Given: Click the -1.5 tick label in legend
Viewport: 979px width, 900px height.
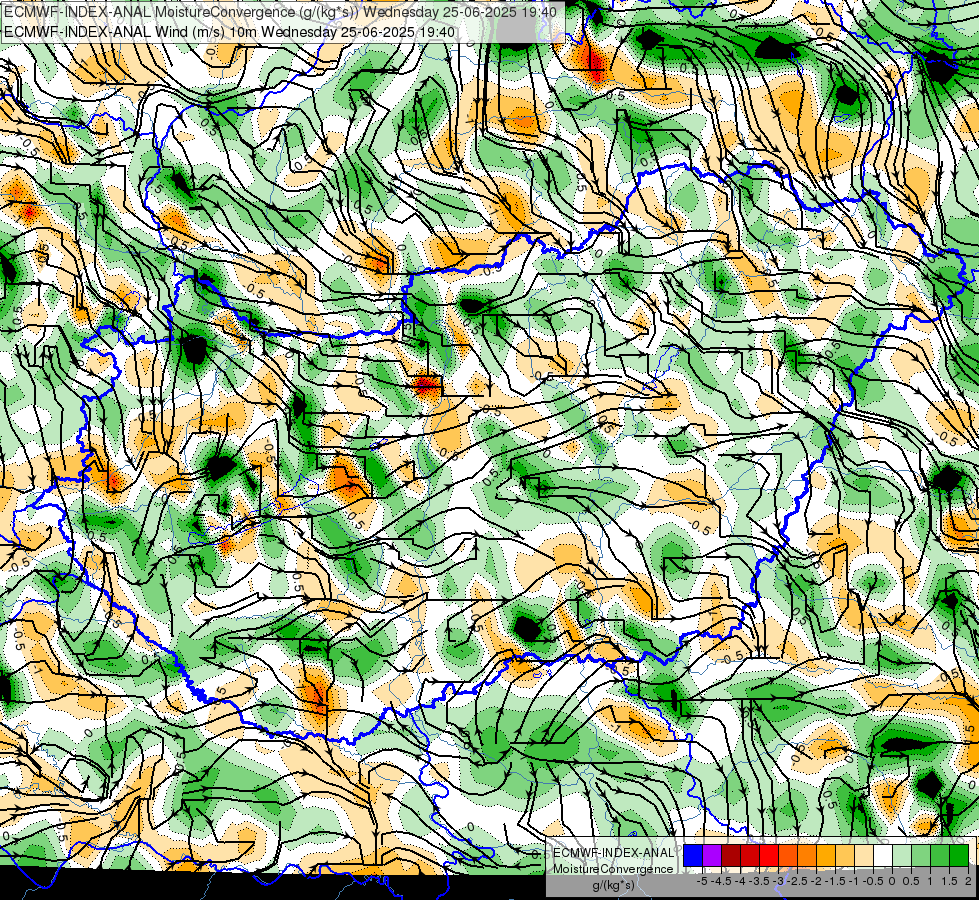Looking at the screenshot, I should coord(835,881).
